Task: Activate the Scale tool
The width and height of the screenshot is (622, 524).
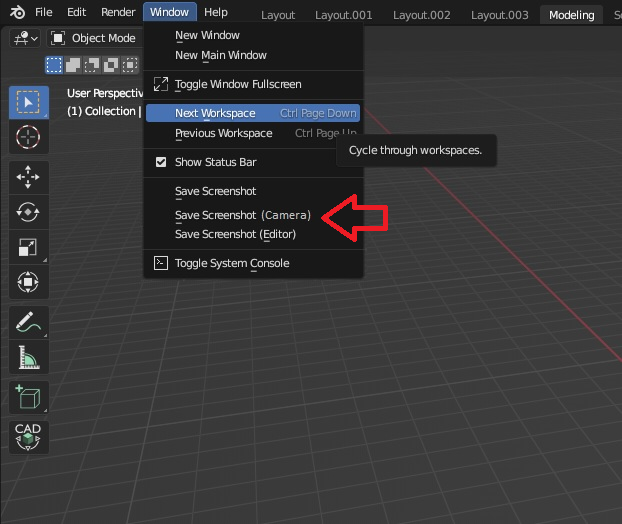Action: pos(29,247)
